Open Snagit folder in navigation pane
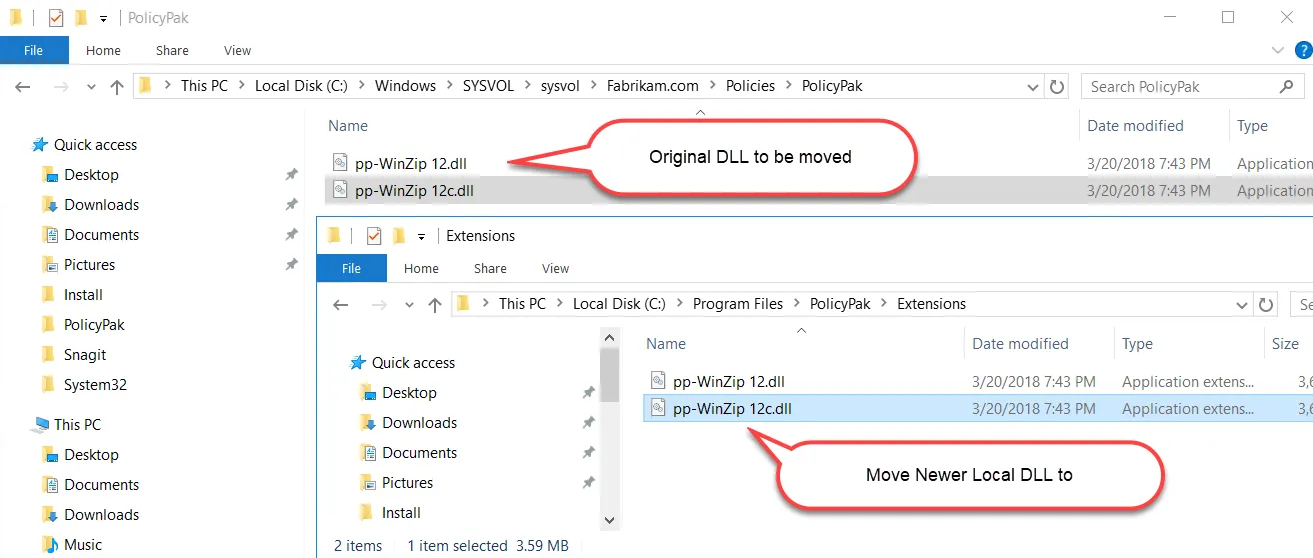 (x=84, y=354)
